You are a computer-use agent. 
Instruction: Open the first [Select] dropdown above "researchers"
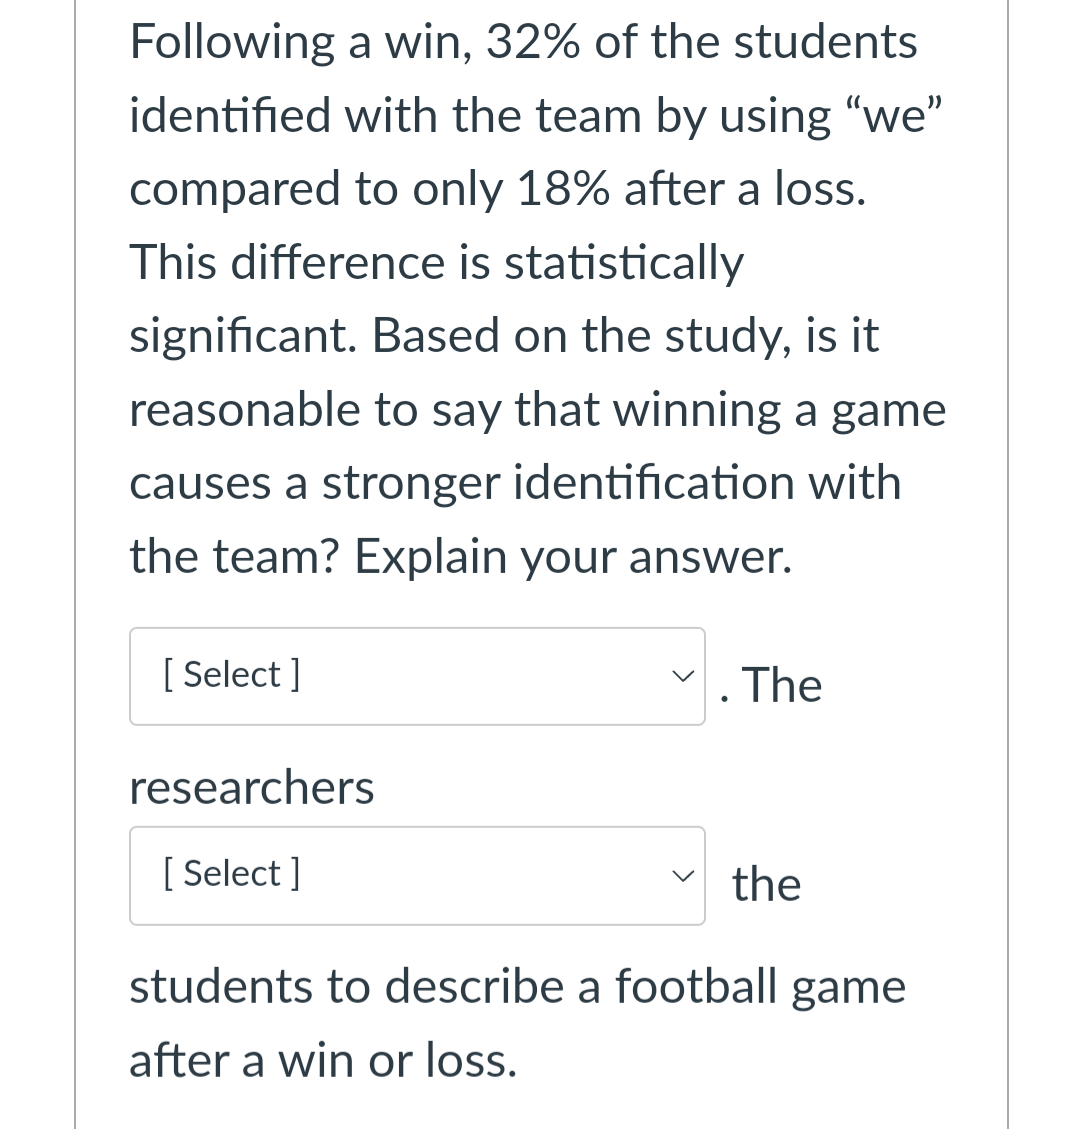coord(416,676)
